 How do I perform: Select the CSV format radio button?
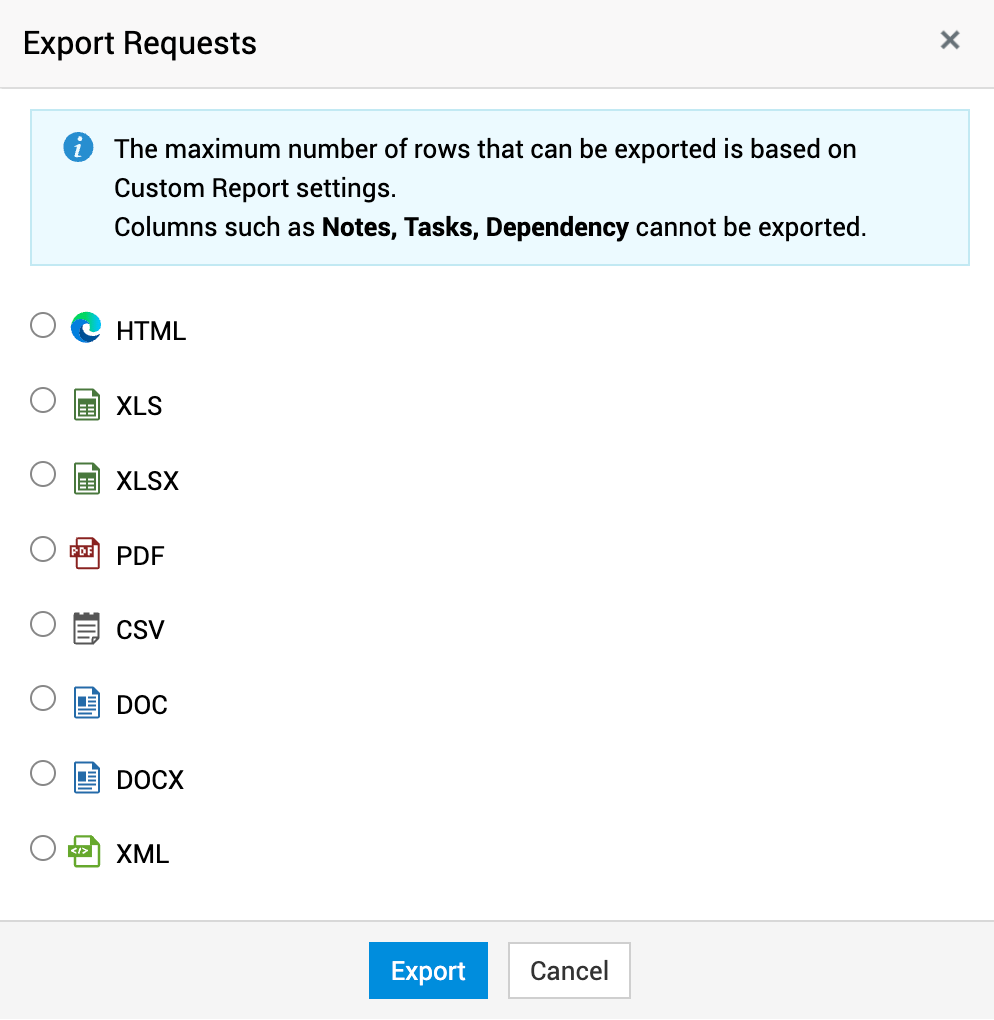click(x=43, y=625)
